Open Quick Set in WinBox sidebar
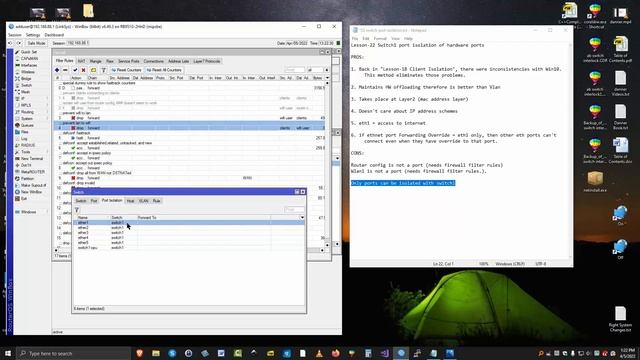Screen dimensions: 640x360 28,52
